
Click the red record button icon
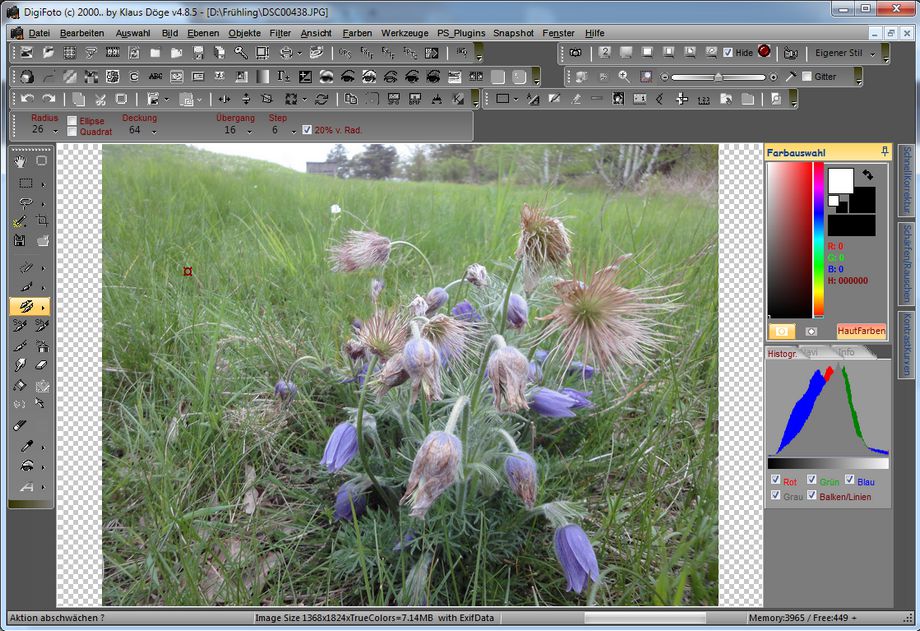click(764, 52)
